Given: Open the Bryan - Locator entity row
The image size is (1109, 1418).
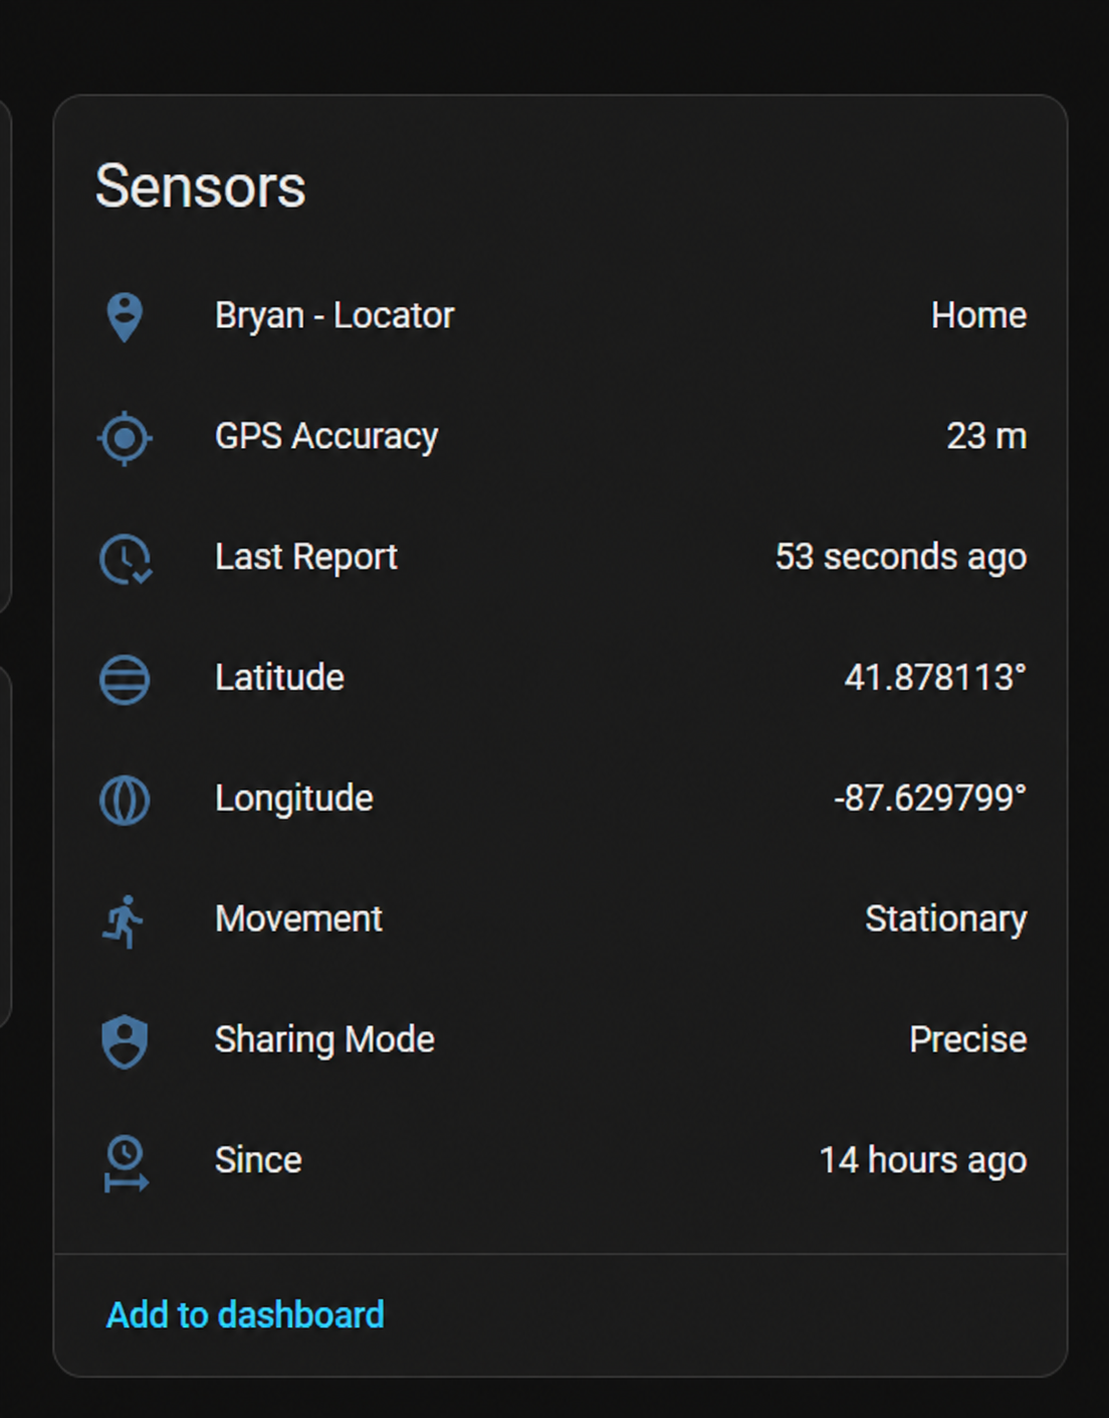Looking at the screenshot, I should click(560, 316).
